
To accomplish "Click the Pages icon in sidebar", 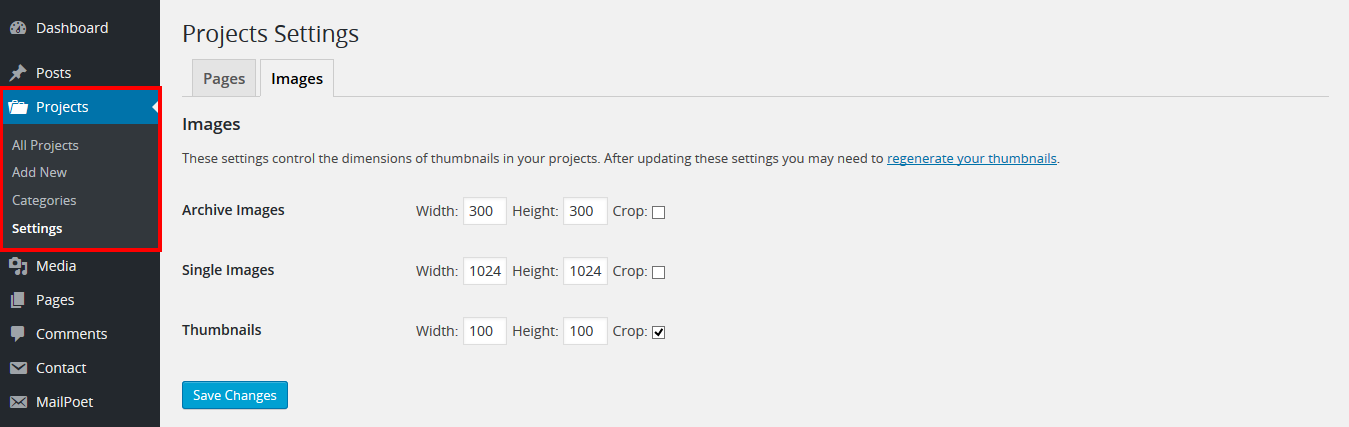I will click(18, 300).
